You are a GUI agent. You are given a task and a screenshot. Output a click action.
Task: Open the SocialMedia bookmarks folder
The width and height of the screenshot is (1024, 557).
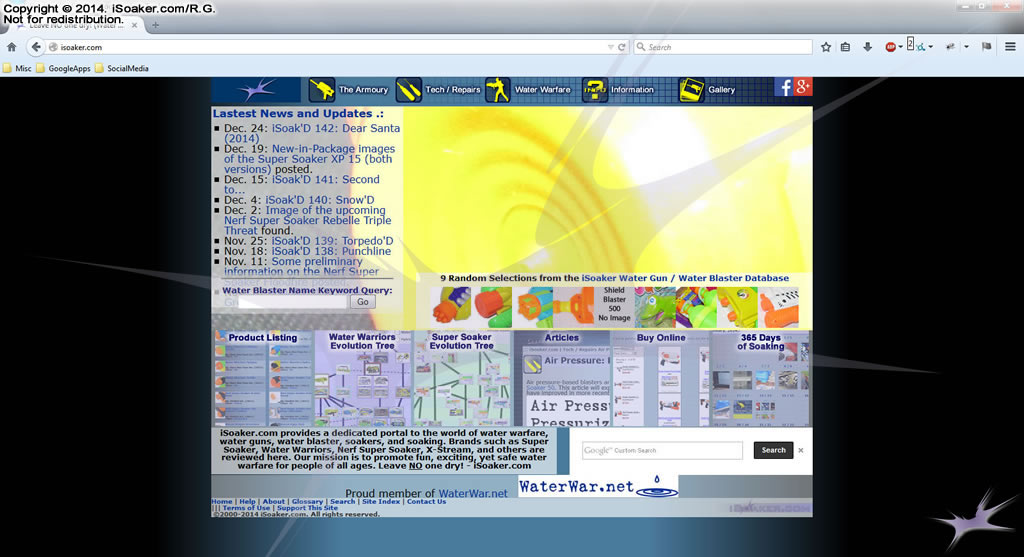coord(121,68)
